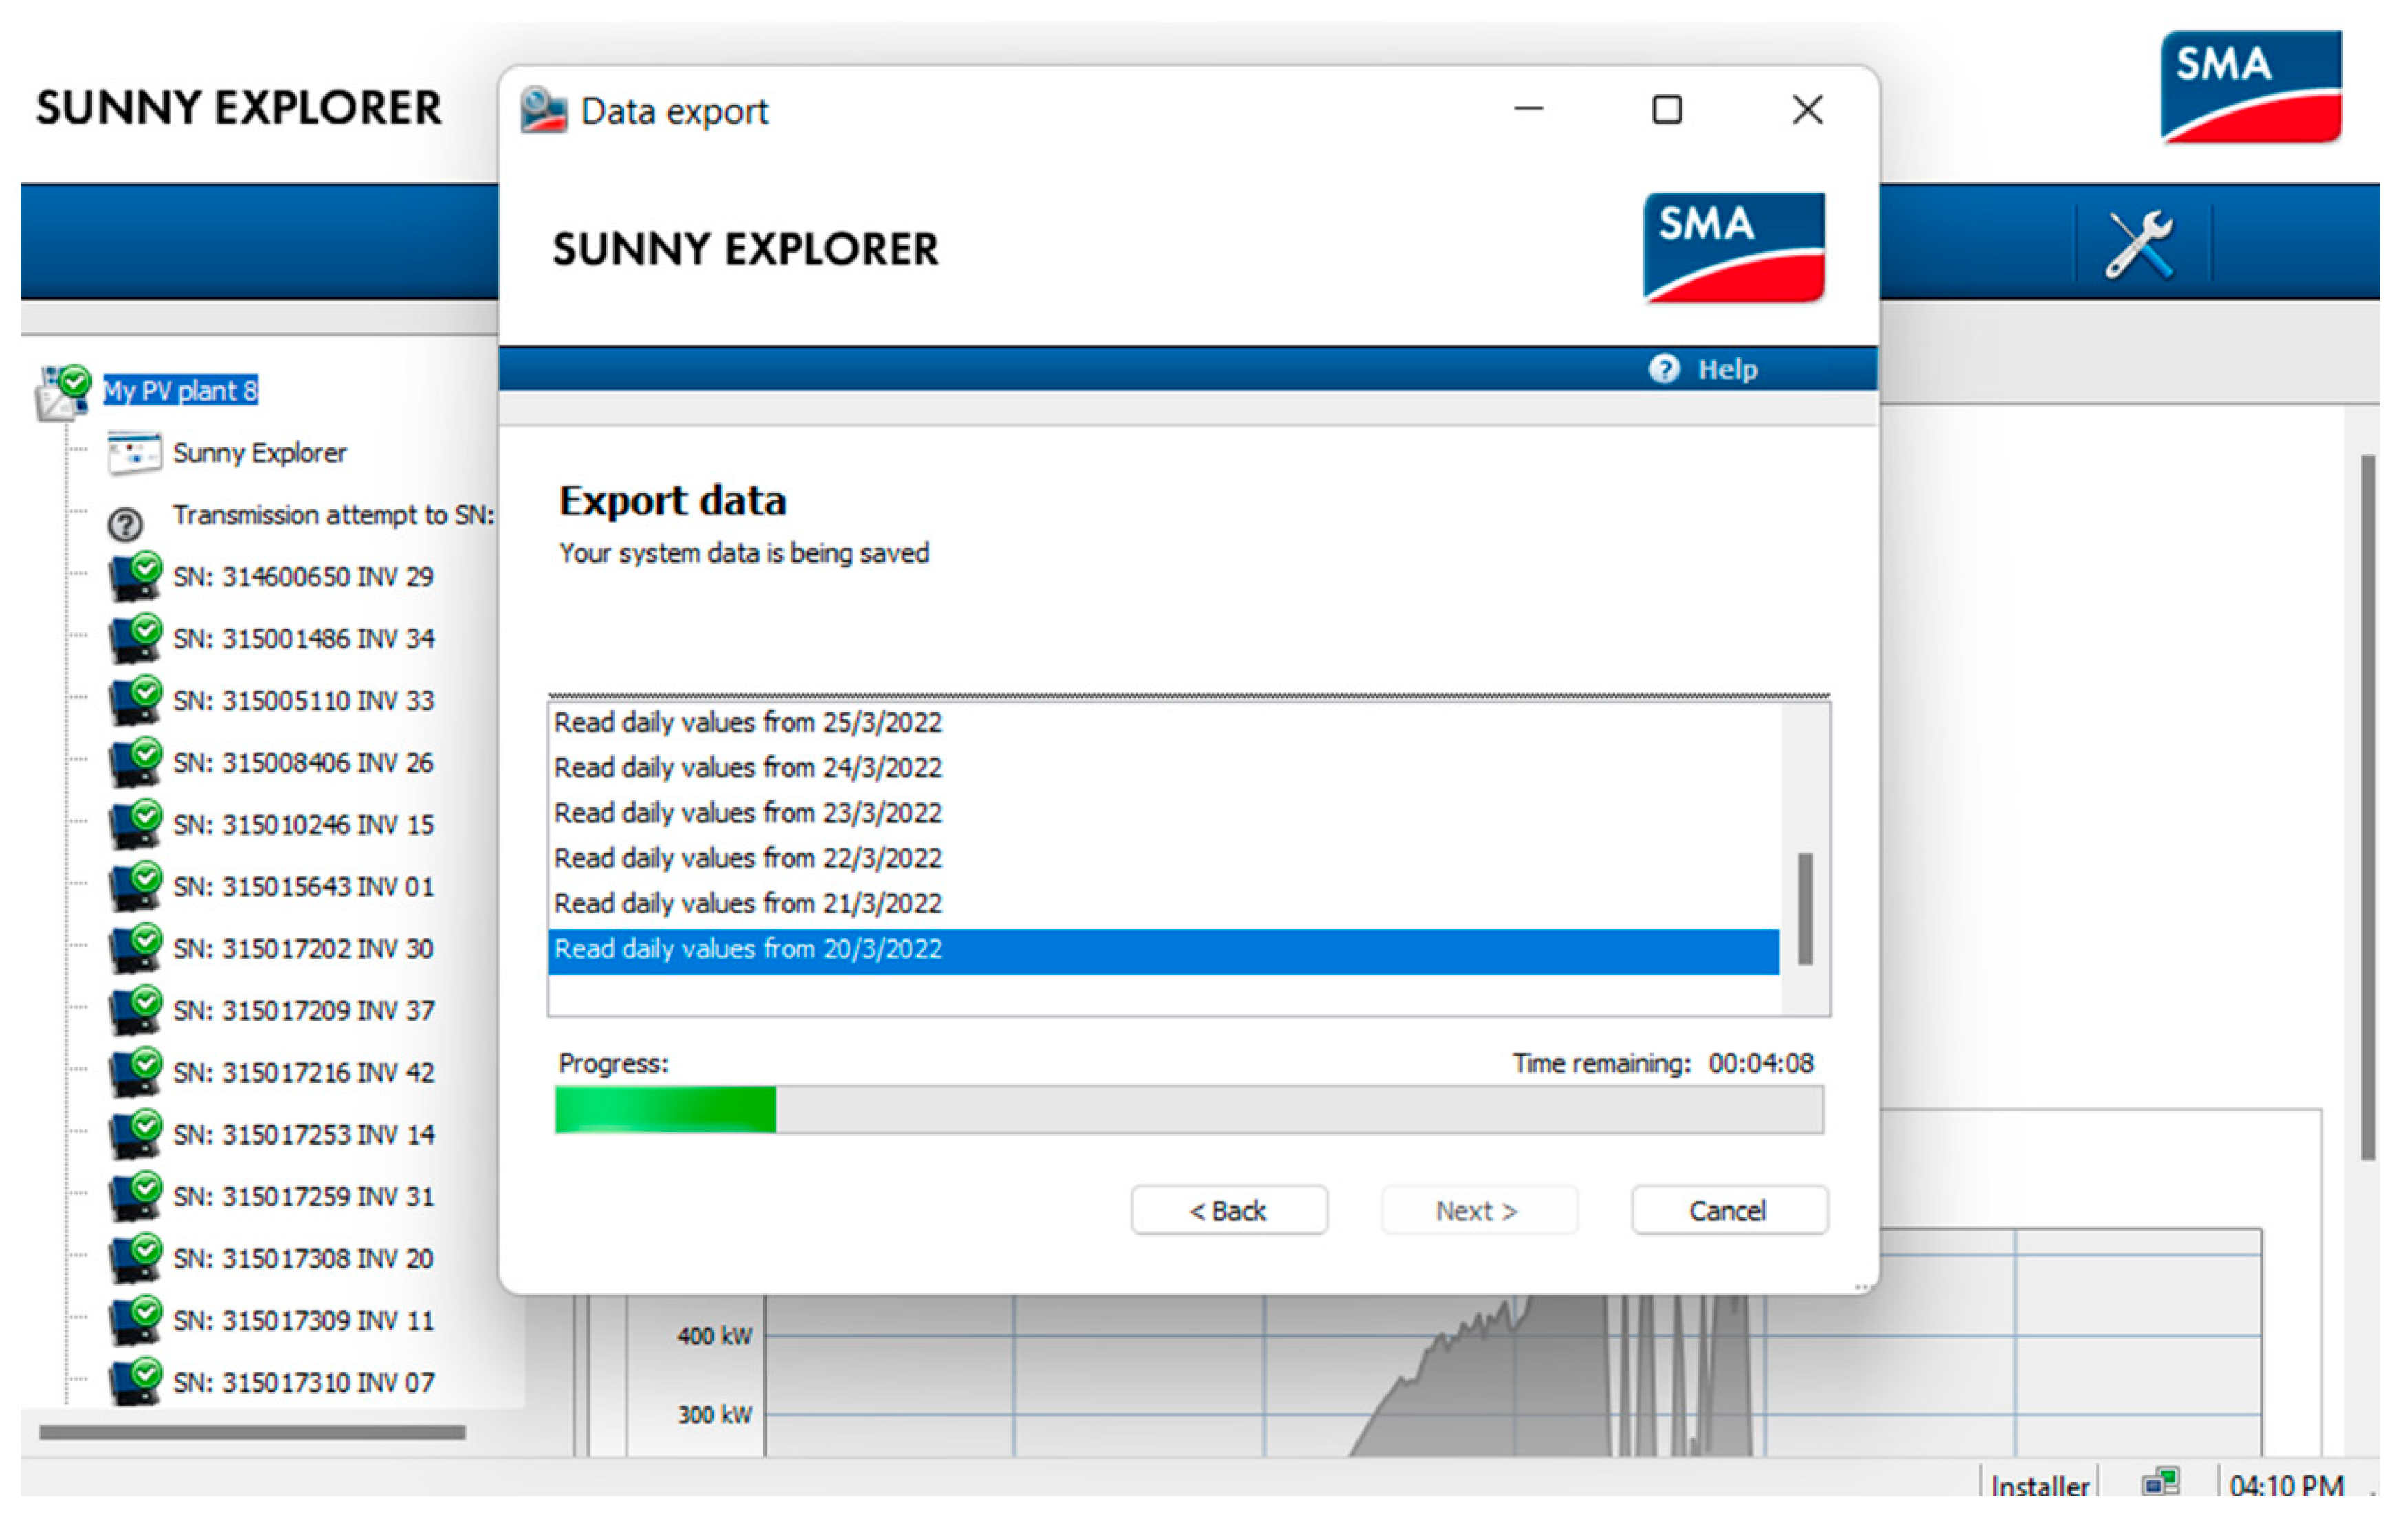This screenshot has height=1521, width=2408.
Task: Select SN: 315015643 INV 01 in tree
Action: tap(303, 887)
